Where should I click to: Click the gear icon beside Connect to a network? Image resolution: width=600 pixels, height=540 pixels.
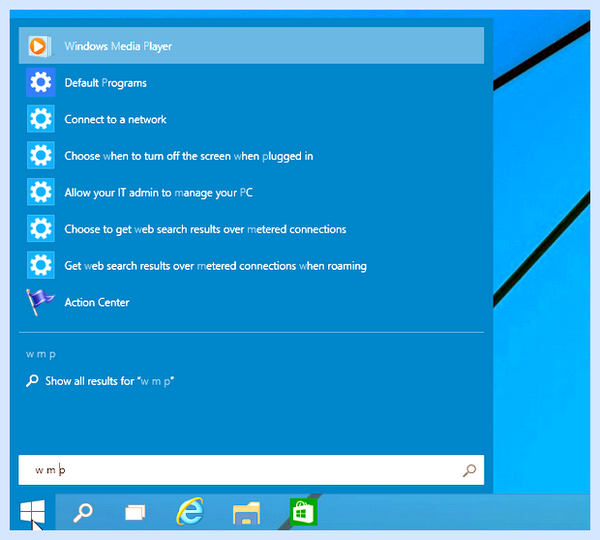click(x=41, y=119)
